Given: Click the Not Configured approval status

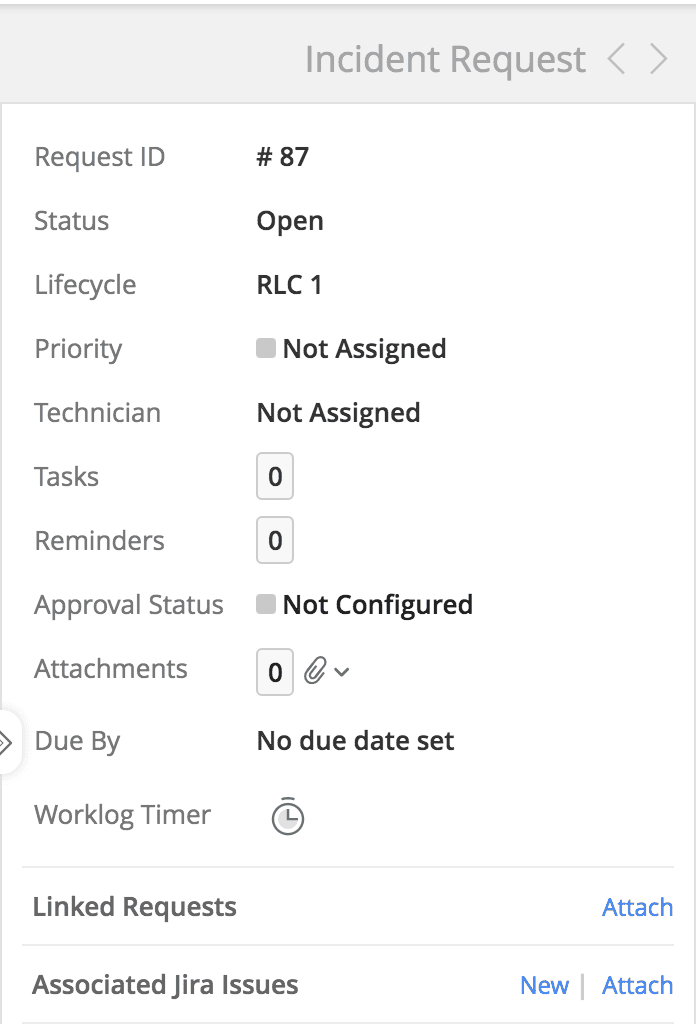Looking at the screenshot, I should 377,605.
